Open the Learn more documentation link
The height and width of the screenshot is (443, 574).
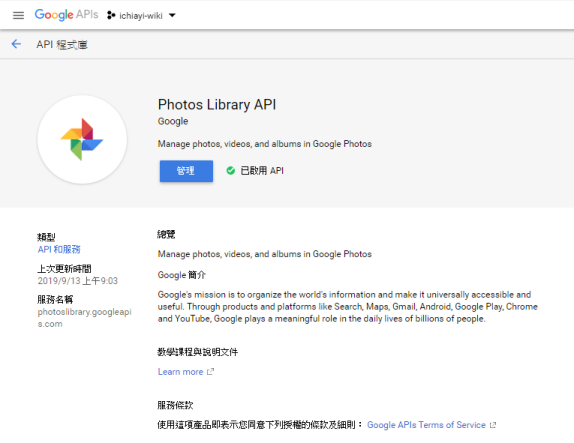click(180, 372)
